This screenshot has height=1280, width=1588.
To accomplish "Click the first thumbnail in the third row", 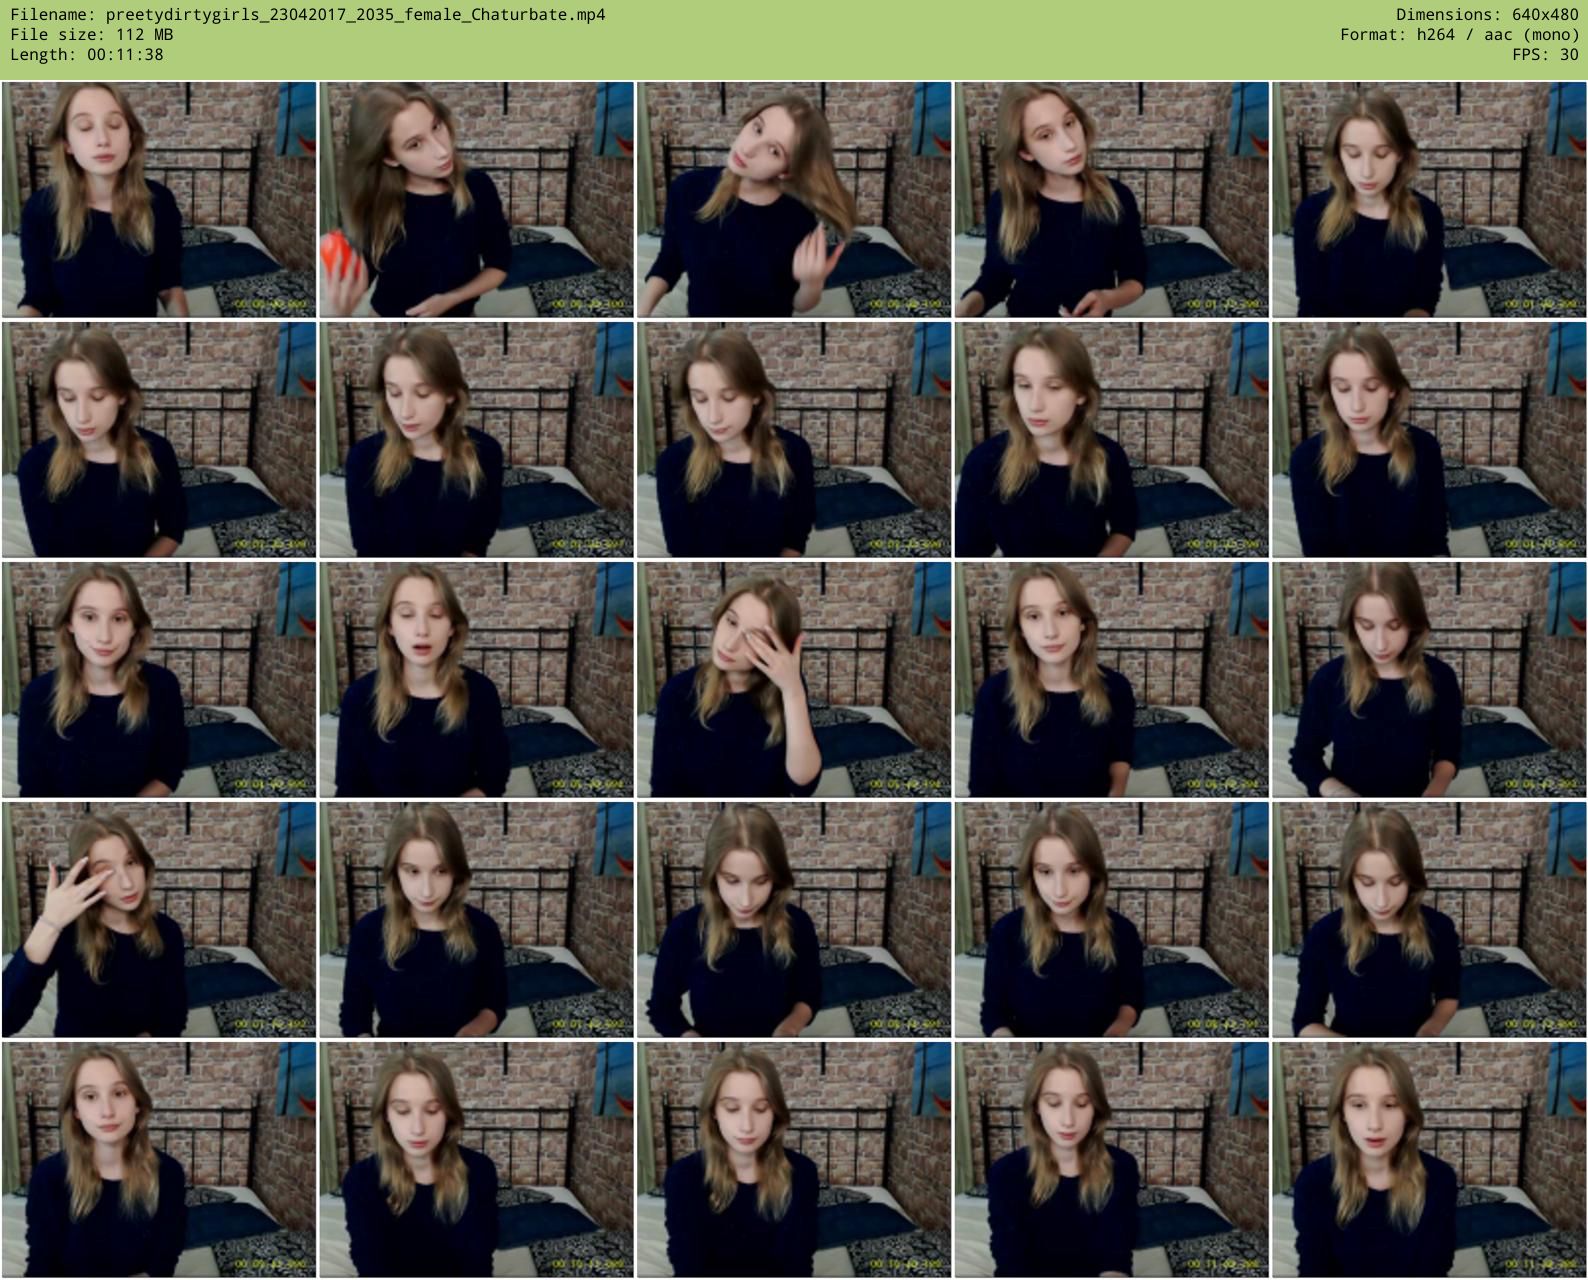I will [159, 679].
